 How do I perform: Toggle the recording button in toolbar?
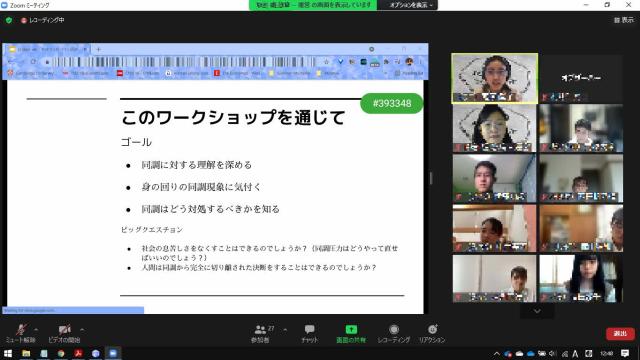pyautogui.click(x=393, y=333)
